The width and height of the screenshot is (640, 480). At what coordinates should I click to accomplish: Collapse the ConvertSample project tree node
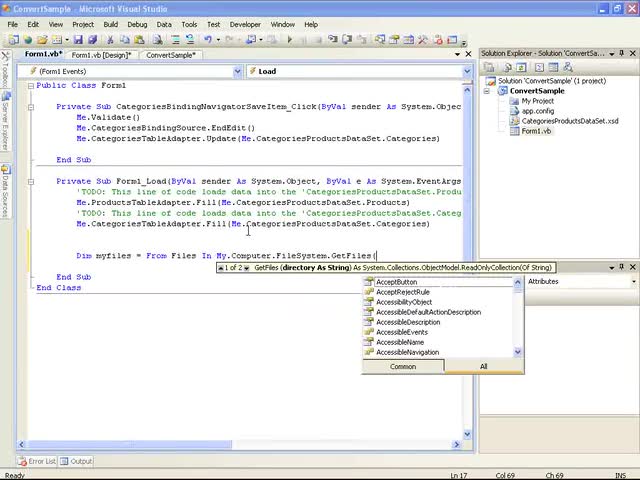[487, 91]
